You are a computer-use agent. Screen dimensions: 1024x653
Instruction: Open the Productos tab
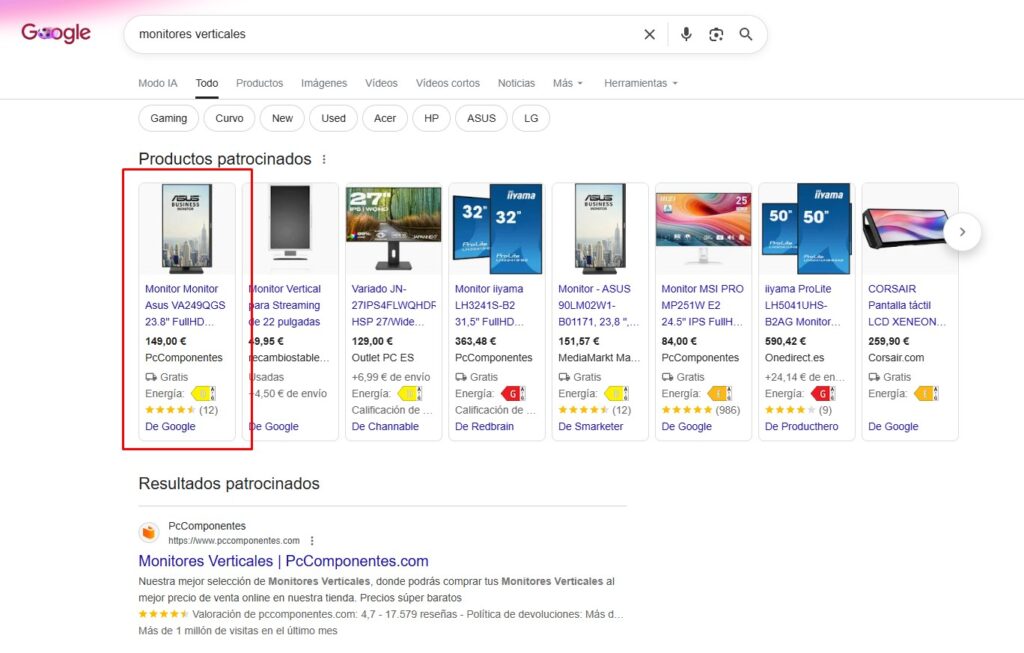pyautogui.click(x=259, y=83)
